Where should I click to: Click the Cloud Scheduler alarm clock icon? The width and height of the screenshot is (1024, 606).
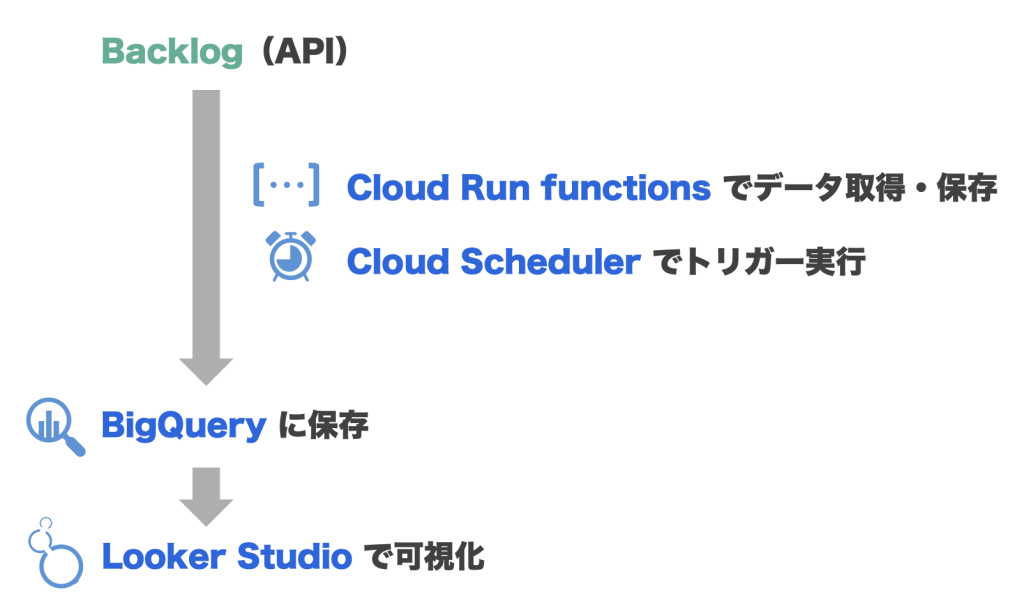tap(290, 257)
